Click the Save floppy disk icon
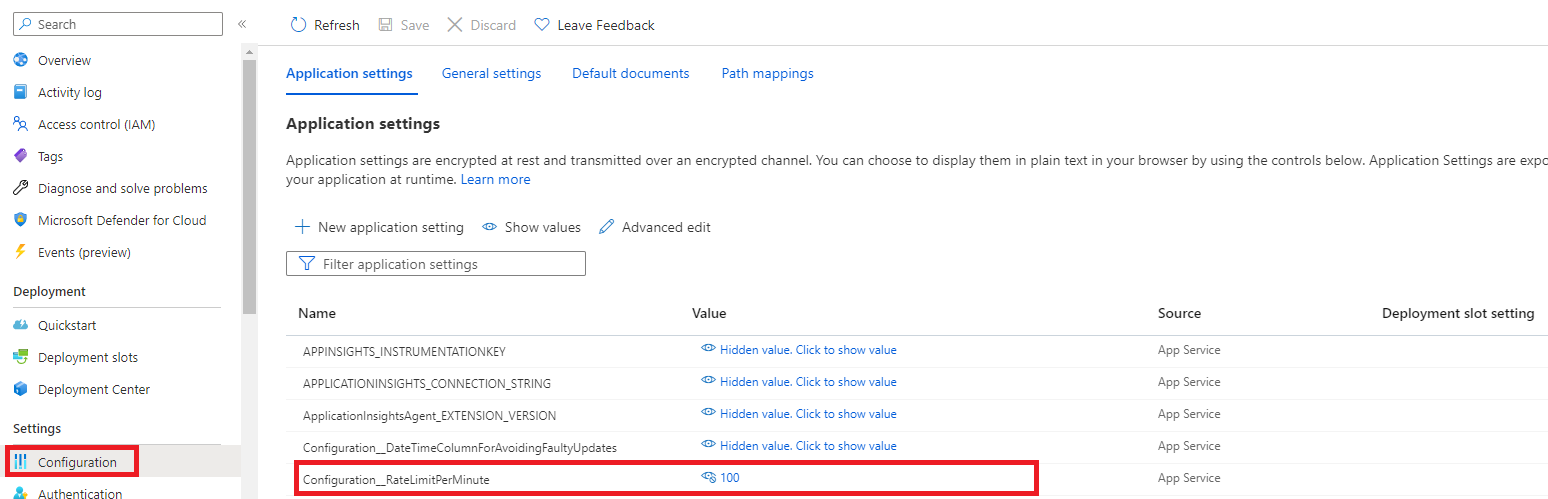This screenshot has height=499, width=1548. [x=385, y=25]
